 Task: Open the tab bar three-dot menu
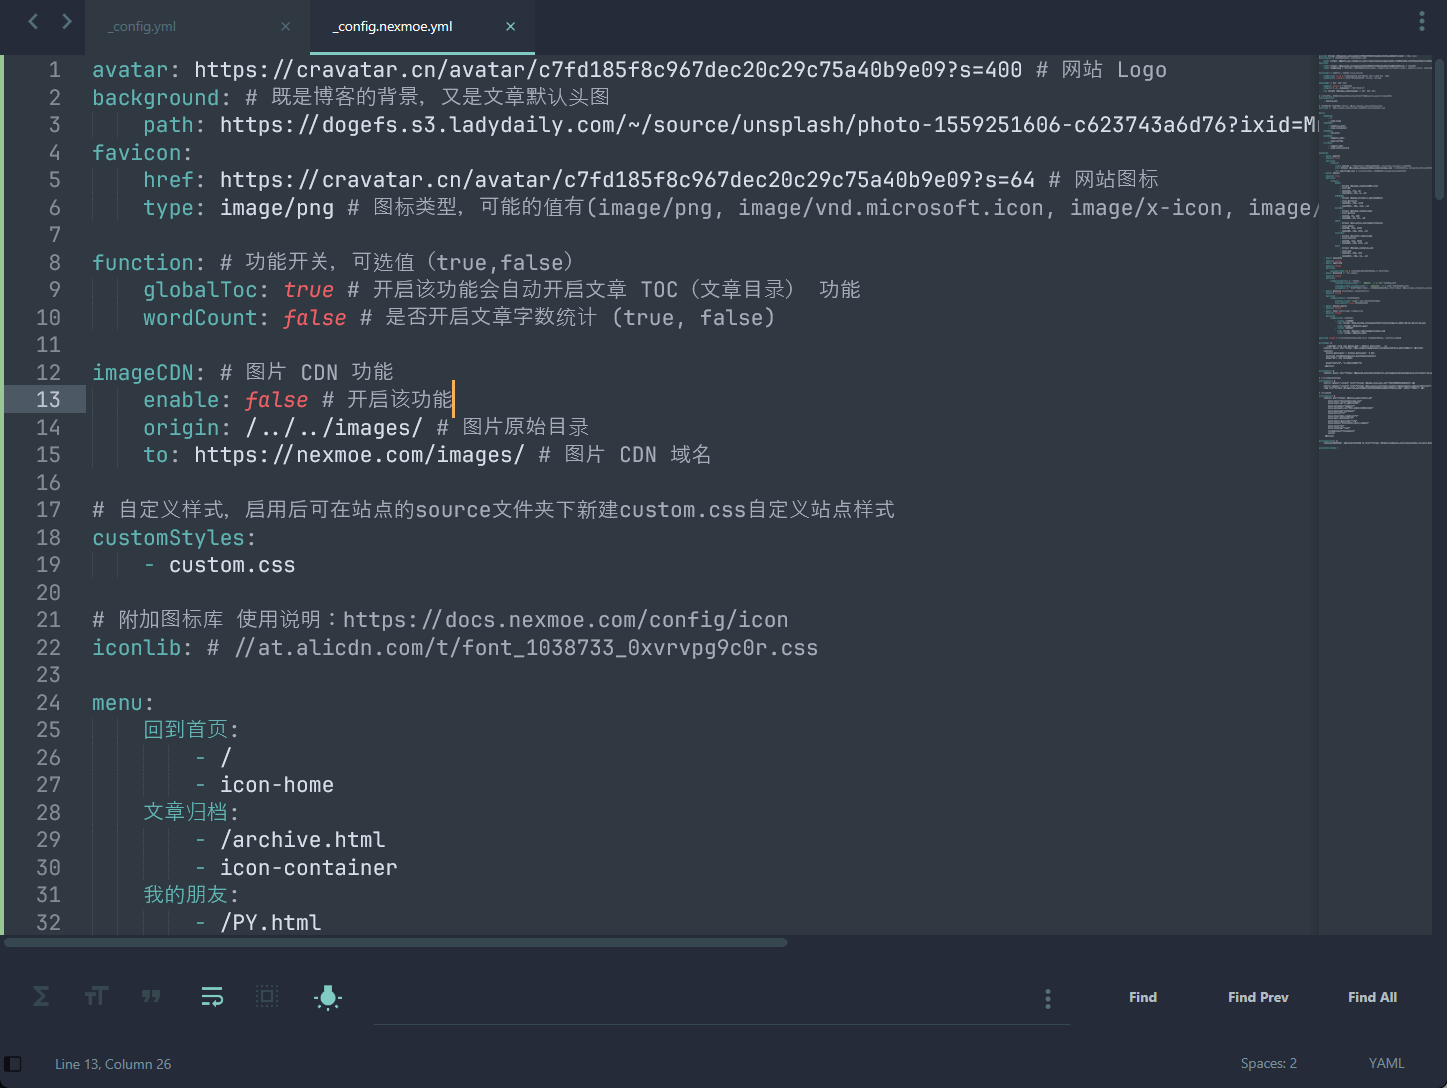tap(1421, 21)
